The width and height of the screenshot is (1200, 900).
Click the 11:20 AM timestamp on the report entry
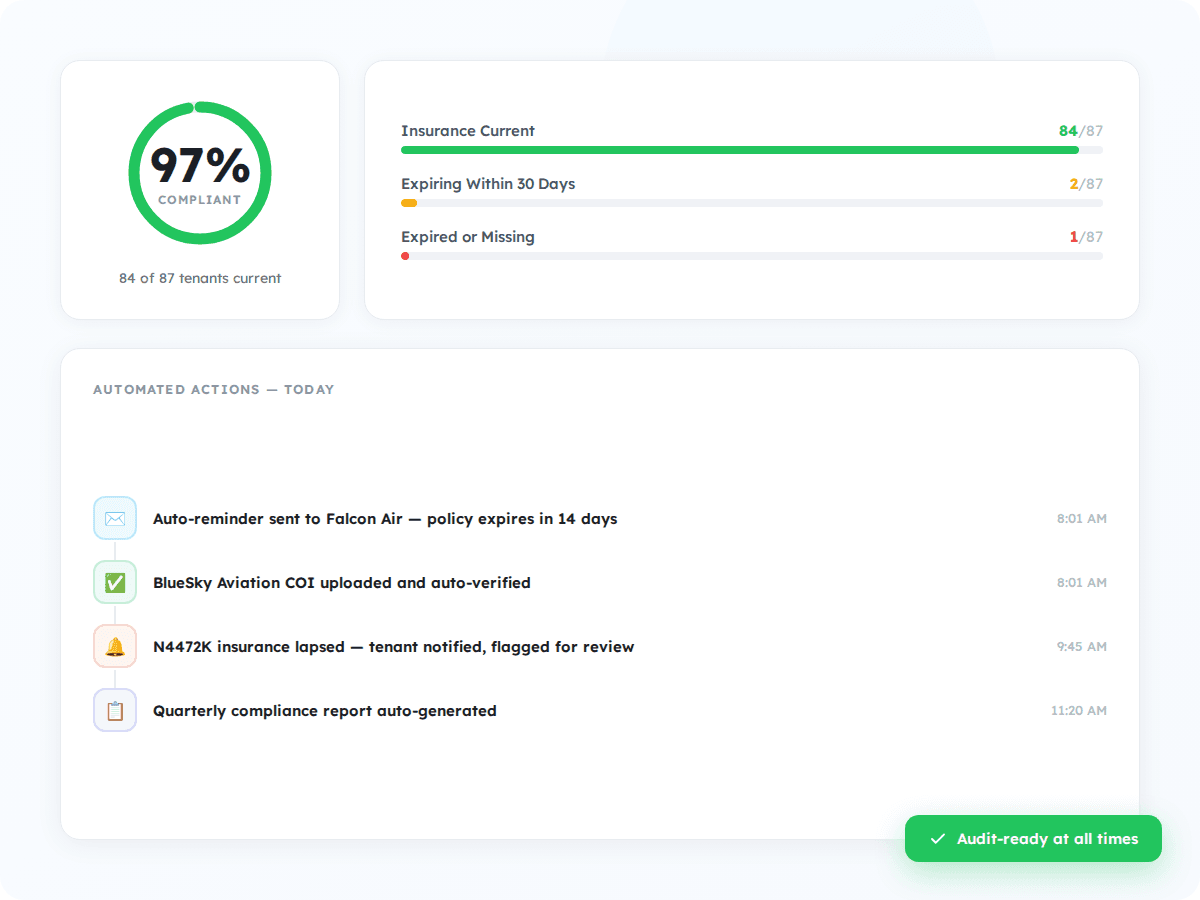point(1079,710)
